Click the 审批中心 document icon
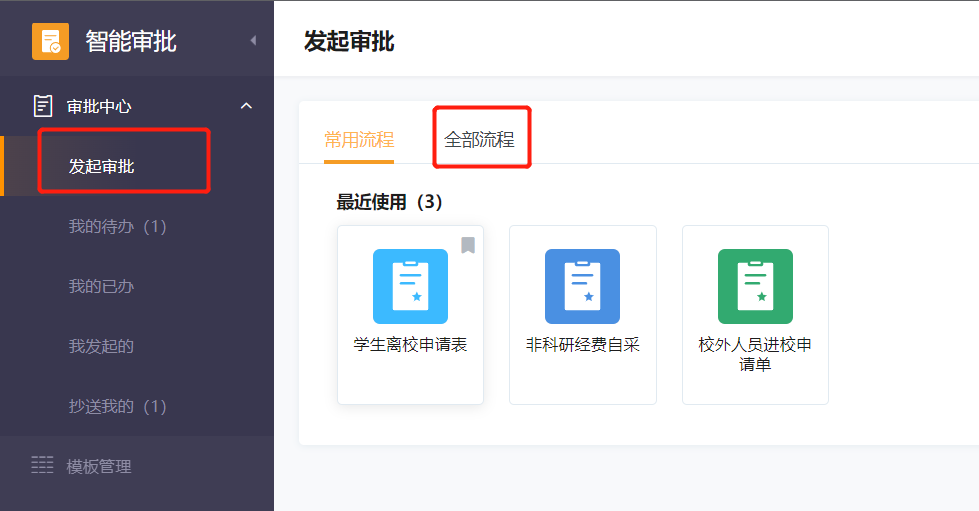 (43, 106)
